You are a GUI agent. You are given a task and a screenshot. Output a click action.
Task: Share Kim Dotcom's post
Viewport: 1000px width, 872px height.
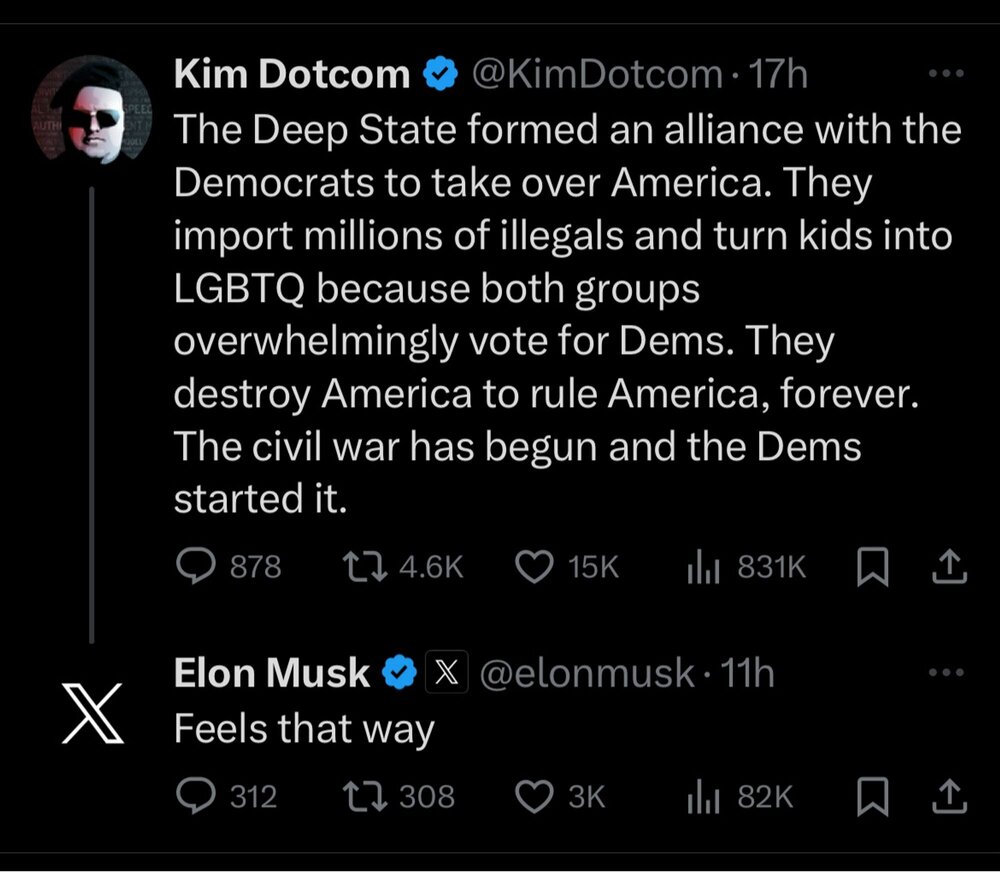(x=949, y=568)
